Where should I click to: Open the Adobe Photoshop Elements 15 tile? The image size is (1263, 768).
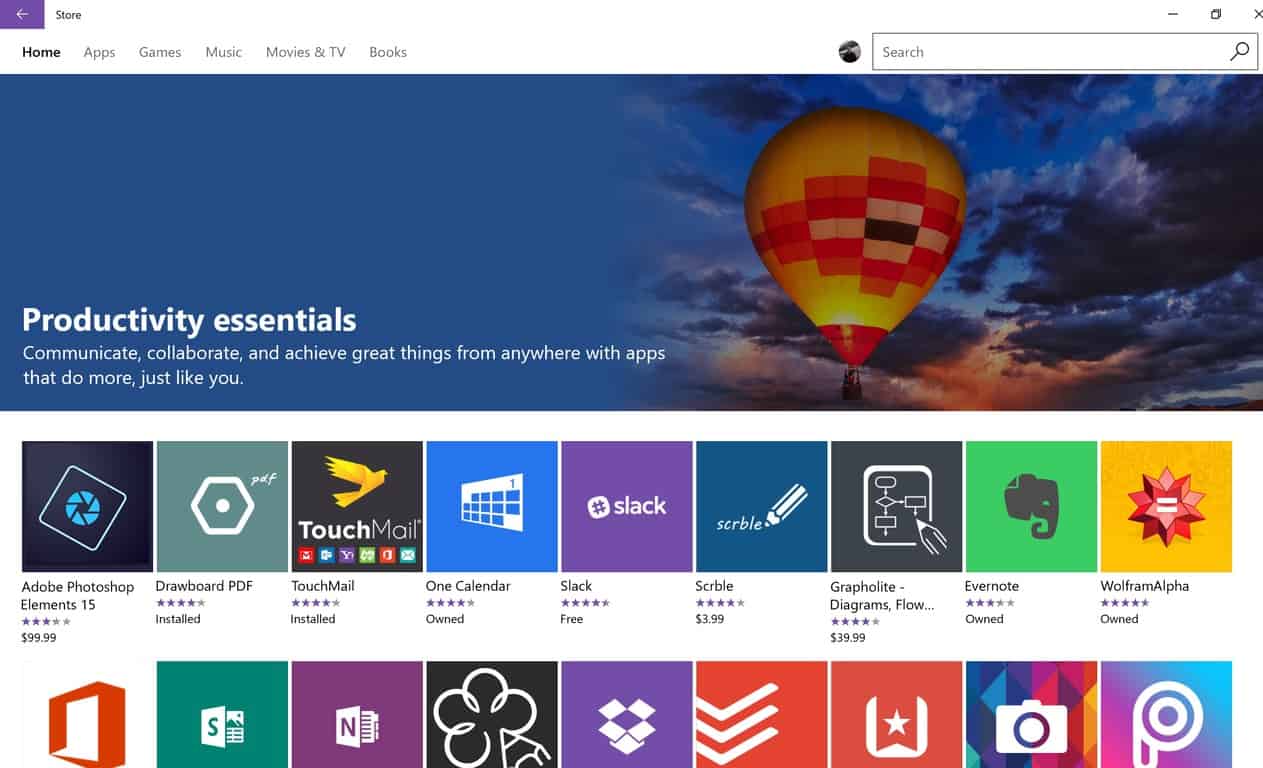click(x=87, y=506)
